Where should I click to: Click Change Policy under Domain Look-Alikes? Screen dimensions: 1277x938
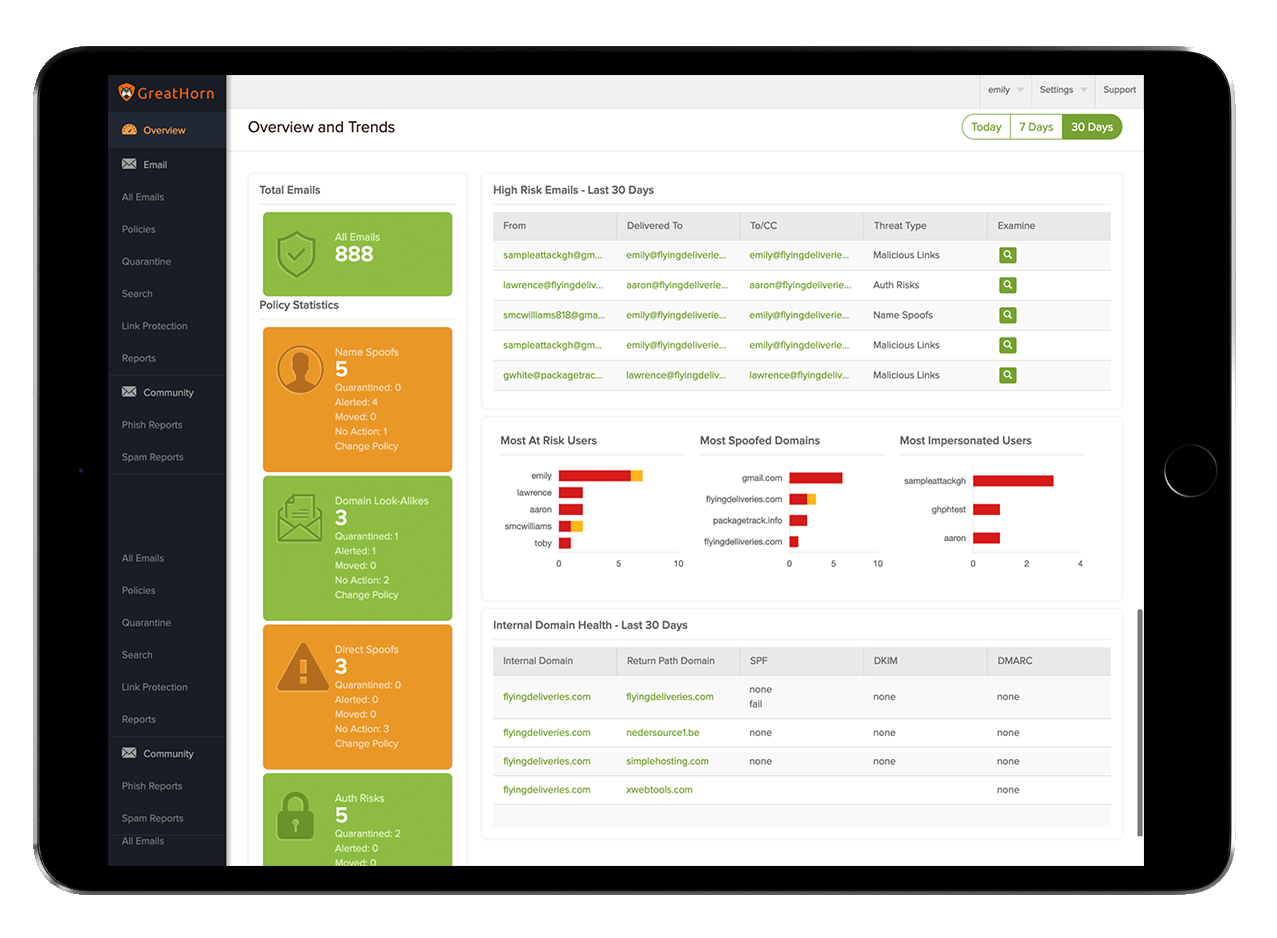pyautogui.click(x=366, y=595)
